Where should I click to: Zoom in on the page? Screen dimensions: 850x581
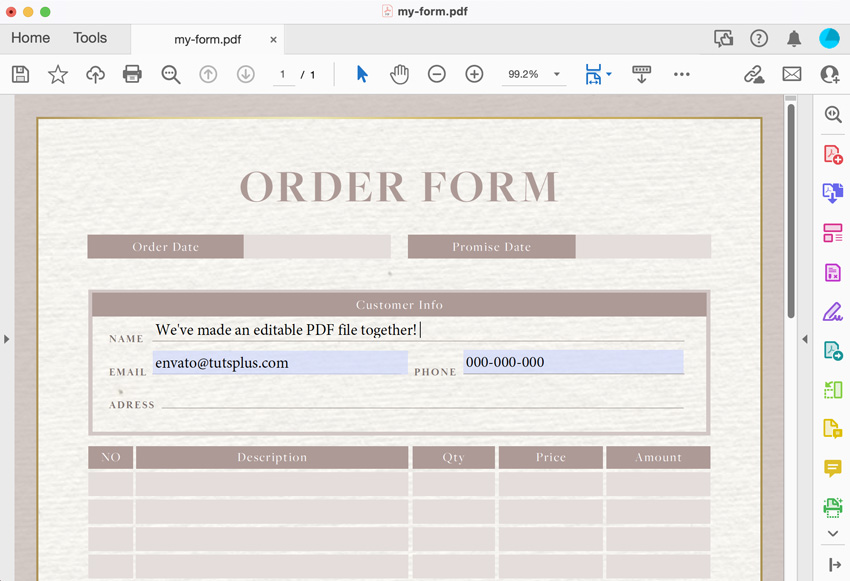tap(474, 73)
